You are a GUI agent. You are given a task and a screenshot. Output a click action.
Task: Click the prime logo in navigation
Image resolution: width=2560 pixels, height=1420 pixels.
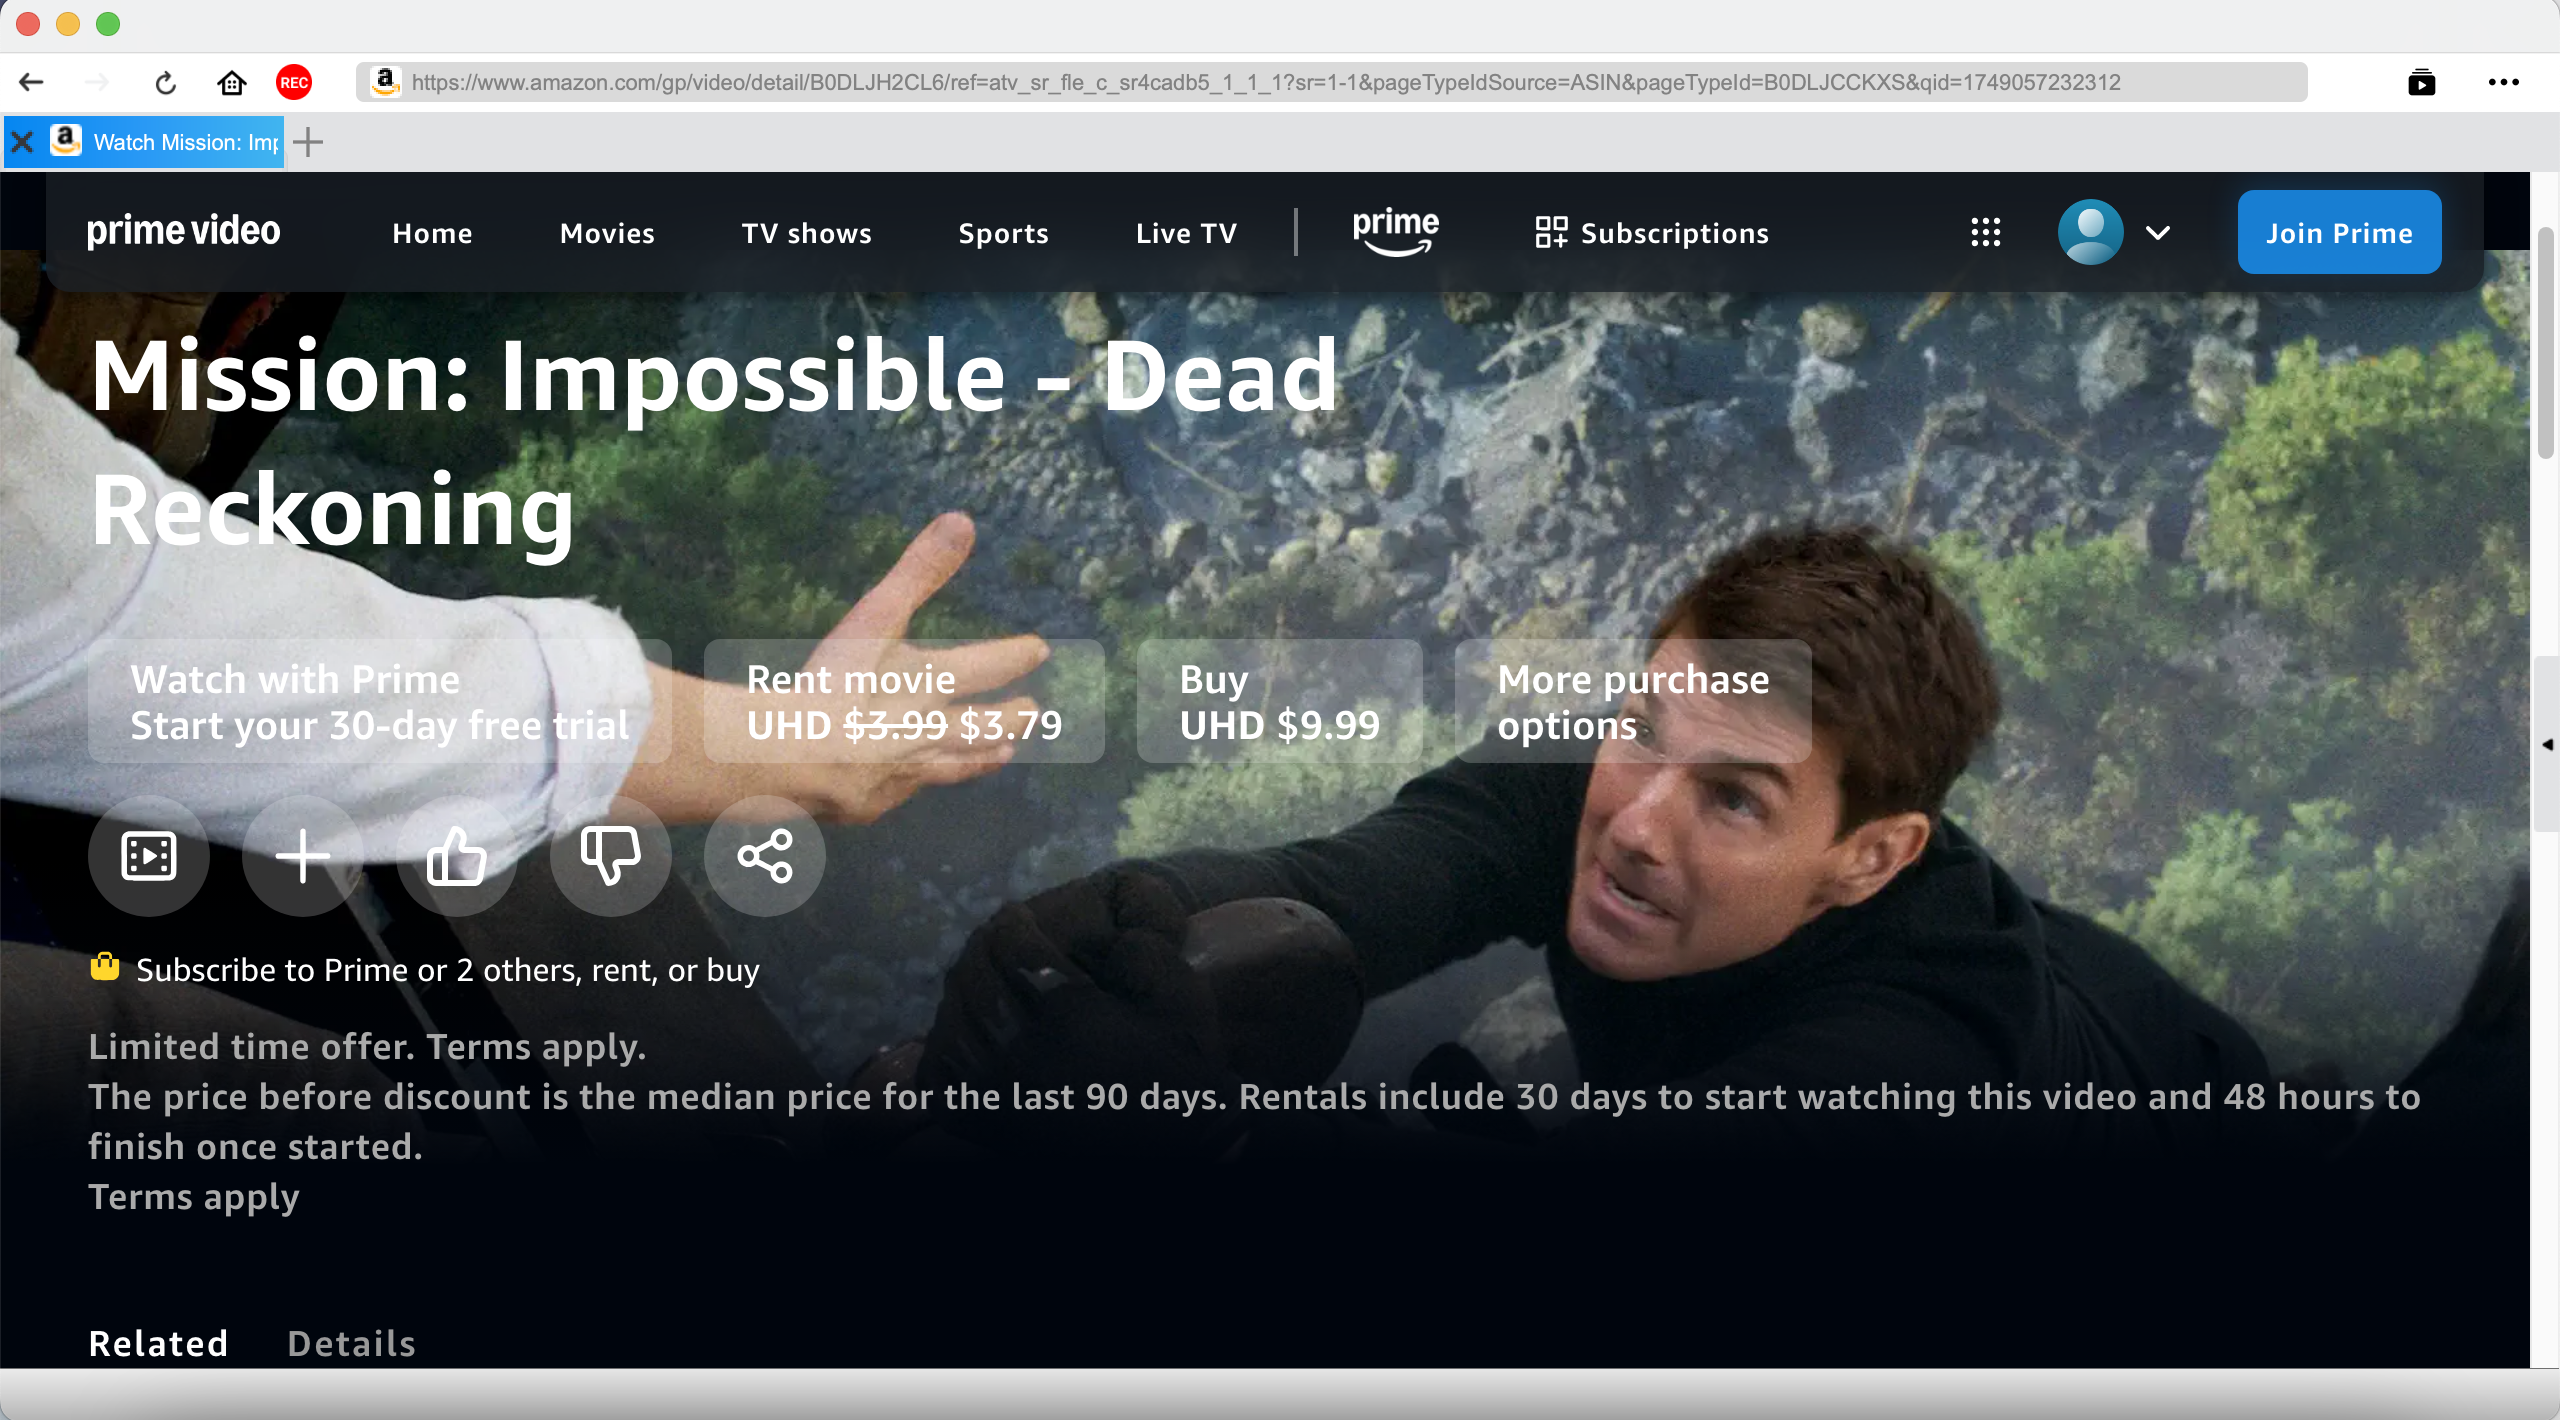[x=1396, y=232]
